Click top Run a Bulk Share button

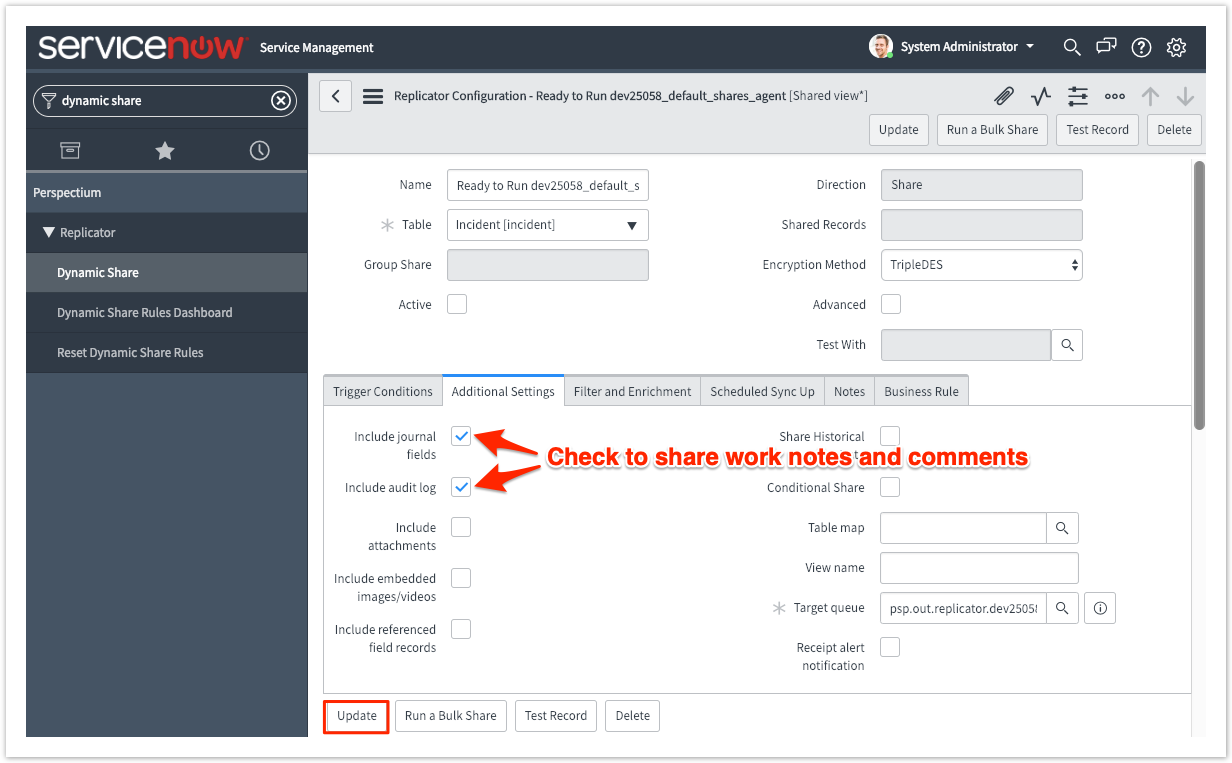[x=992, y=129]
